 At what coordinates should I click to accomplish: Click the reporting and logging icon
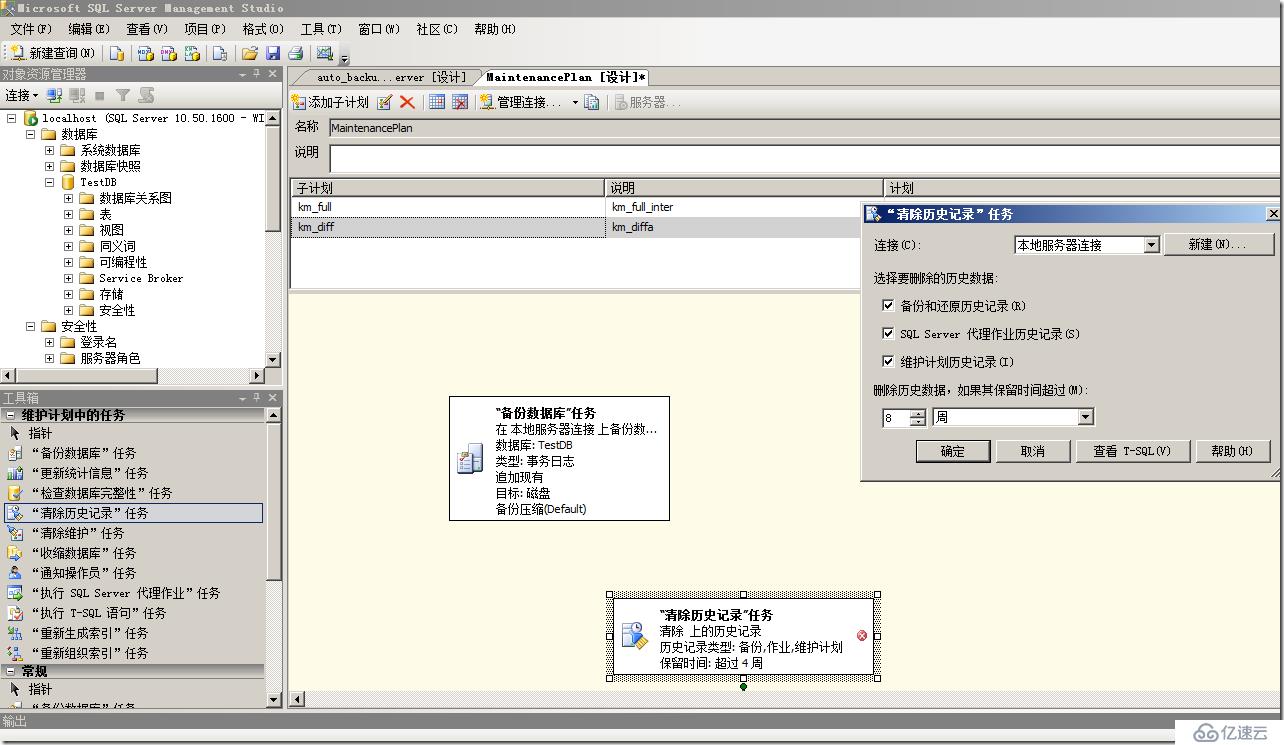point(592,102)
